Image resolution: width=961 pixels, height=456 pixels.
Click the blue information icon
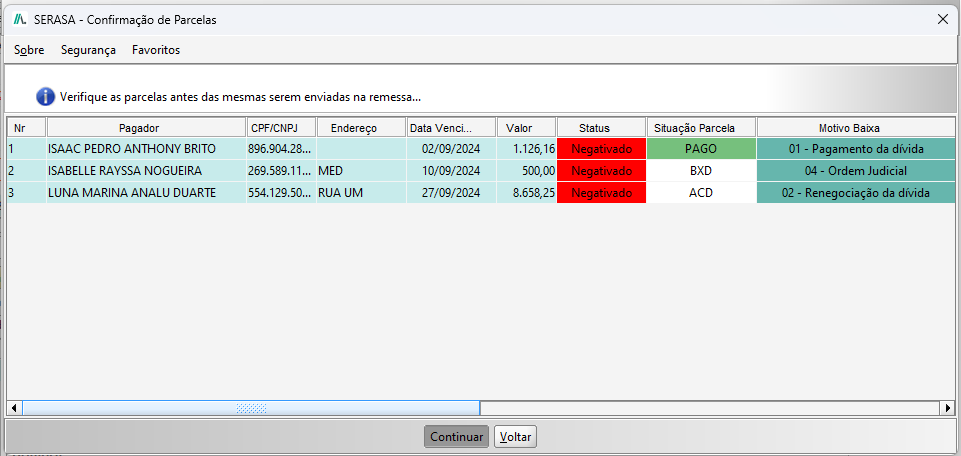point(45,97)
